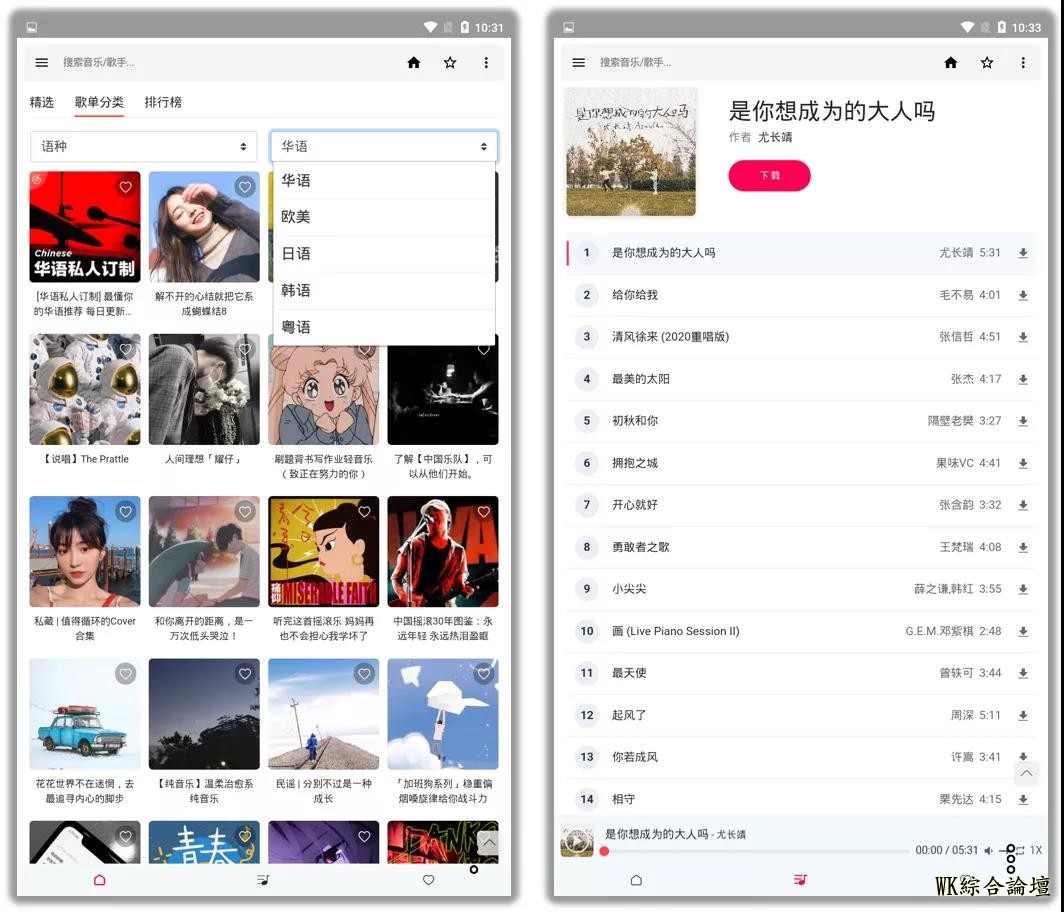Like the 和你离开的距离 playlist heart
The image size is (1064, 912).
[245, 511]
